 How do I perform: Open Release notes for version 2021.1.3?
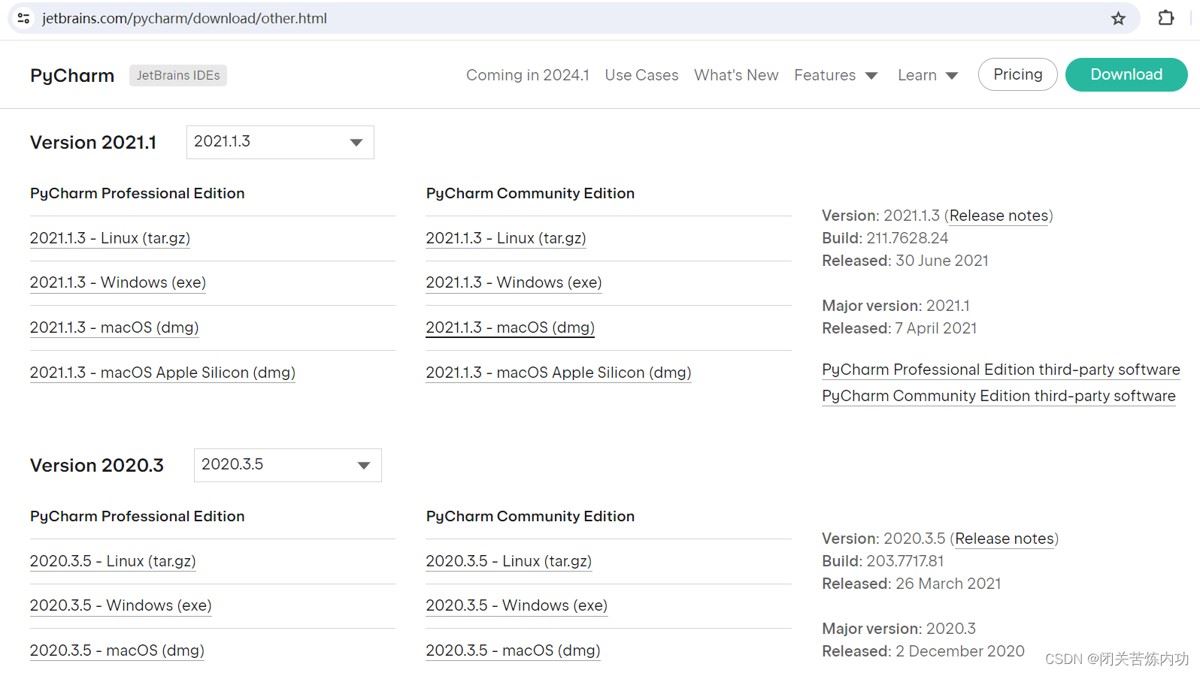(x=998, y=216)
